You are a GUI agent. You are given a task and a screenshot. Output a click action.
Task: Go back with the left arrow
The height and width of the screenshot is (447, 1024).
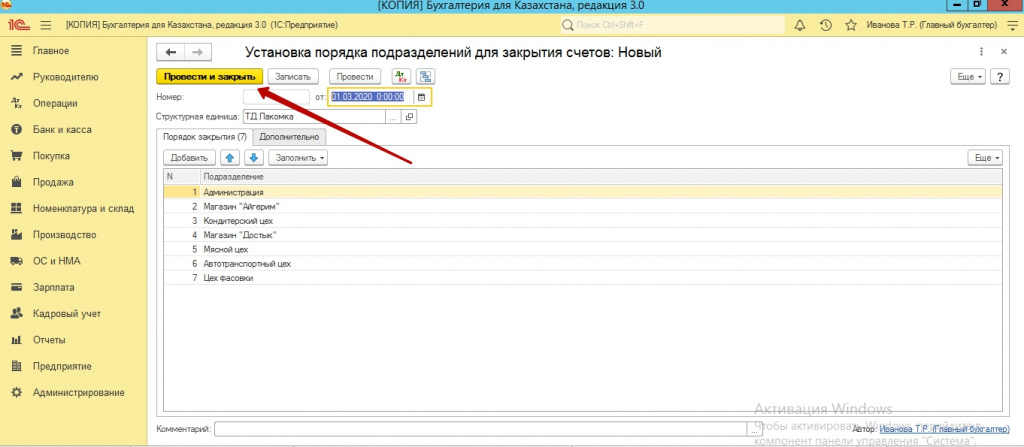tap(171, 52)
